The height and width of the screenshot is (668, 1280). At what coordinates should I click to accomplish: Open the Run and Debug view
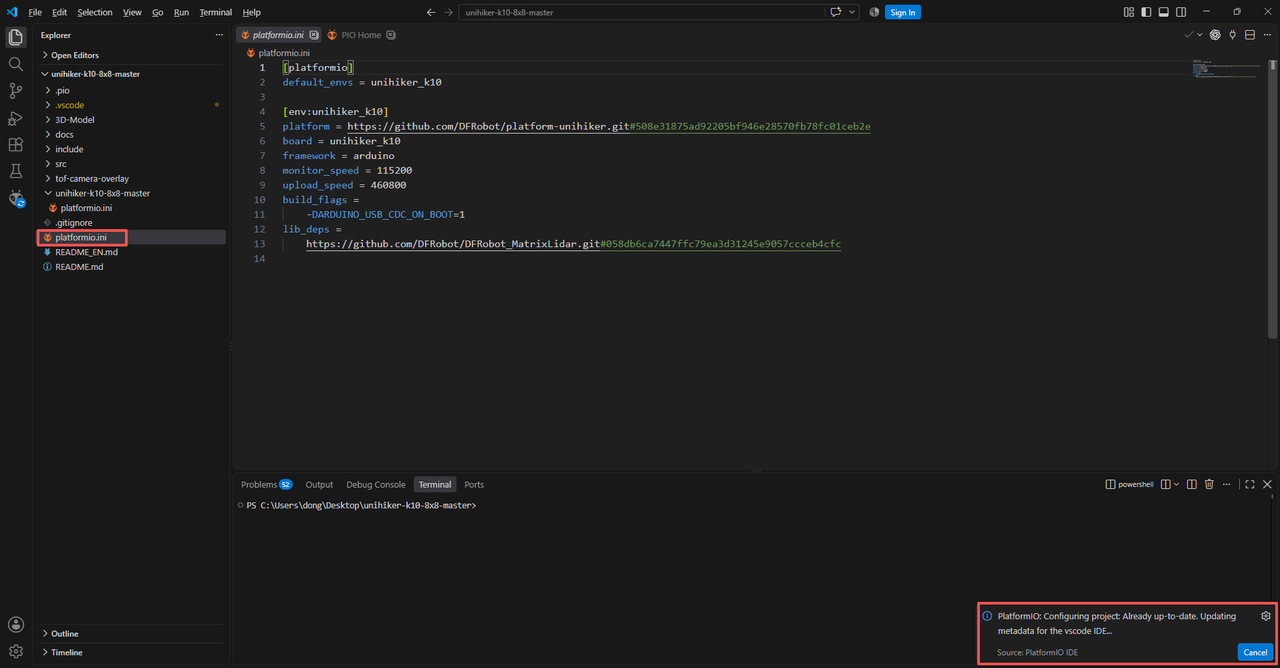(15, 118)
